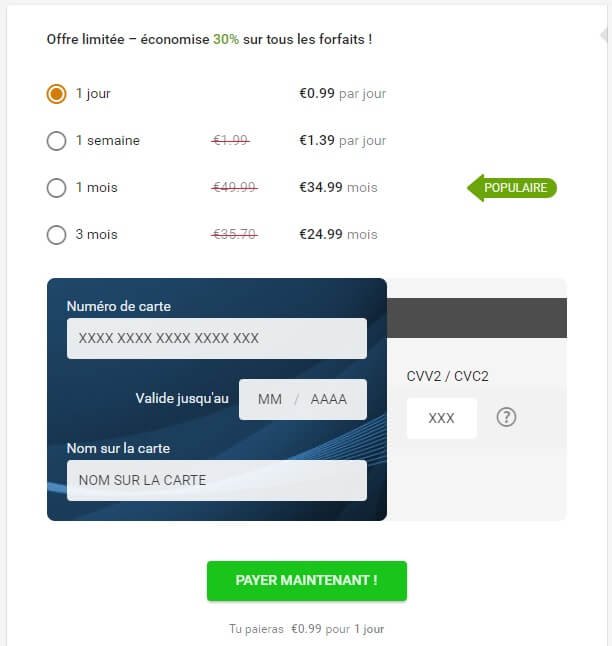This screenshot has height=646, width=612.
Task: Click the Valide jusqu'au label
Action: pos(182,398)
